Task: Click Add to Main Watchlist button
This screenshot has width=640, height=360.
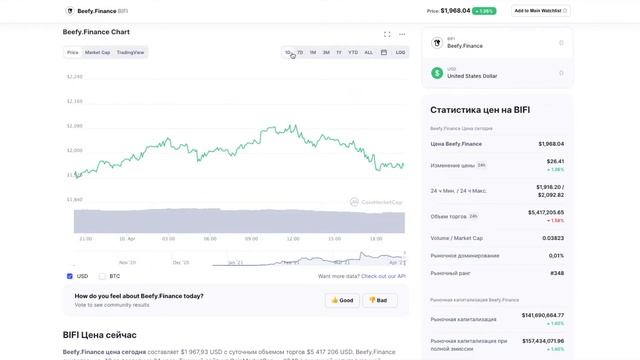Action: click(540, 11)
